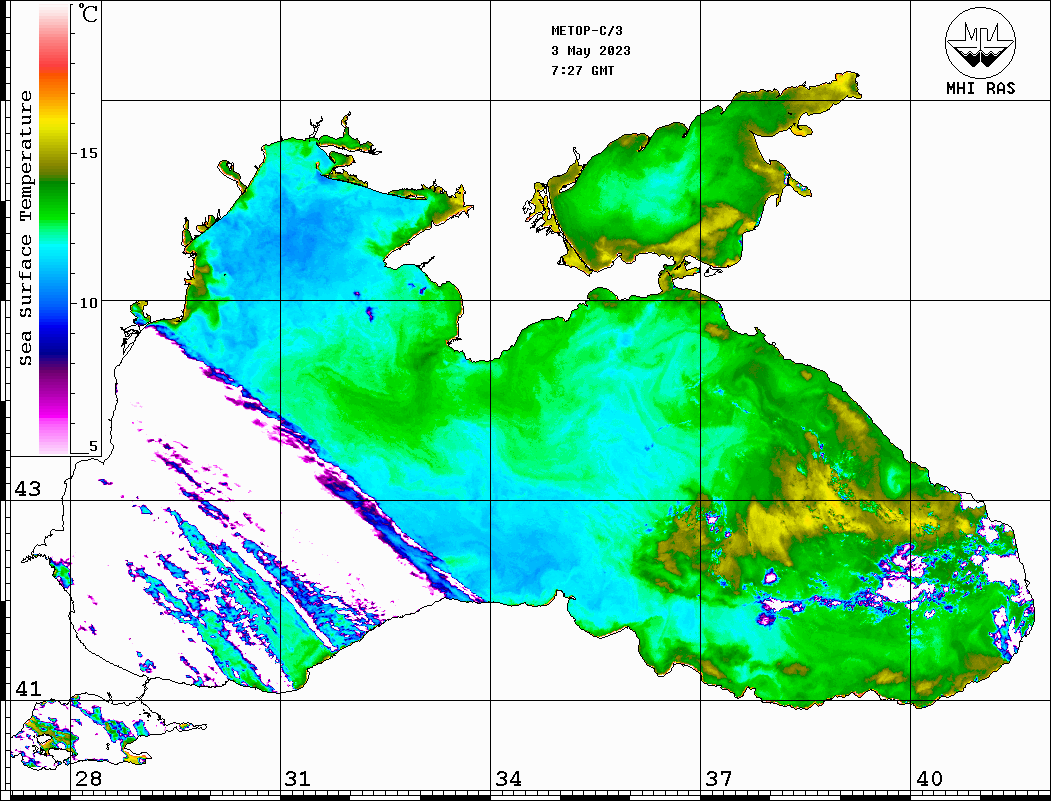Click the latitude label '41'
Image resolution: width=1051 pixels, height=801 pixels.
coord(28,689)
